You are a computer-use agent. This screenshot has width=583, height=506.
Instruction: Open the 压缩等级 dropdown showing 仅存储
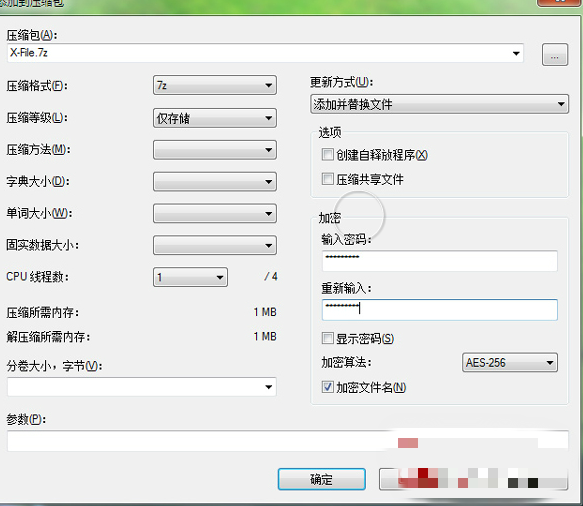[x=215, y=118]
